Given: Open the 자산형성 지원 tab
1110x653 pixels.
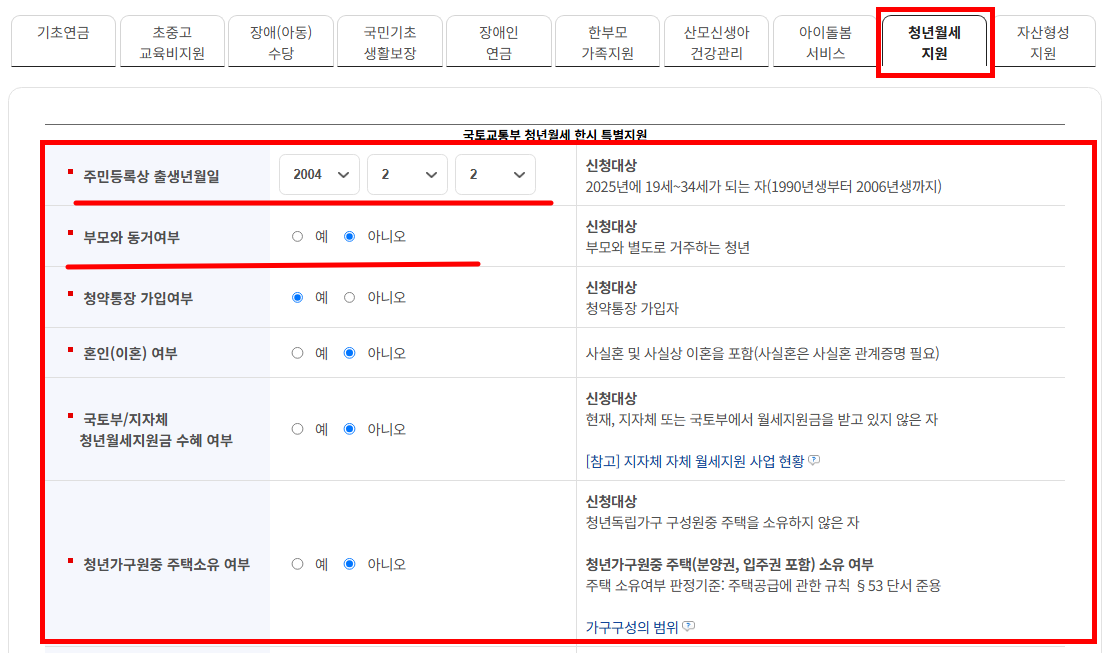Looking at the screenshot, I should (x=1044, y=41).
